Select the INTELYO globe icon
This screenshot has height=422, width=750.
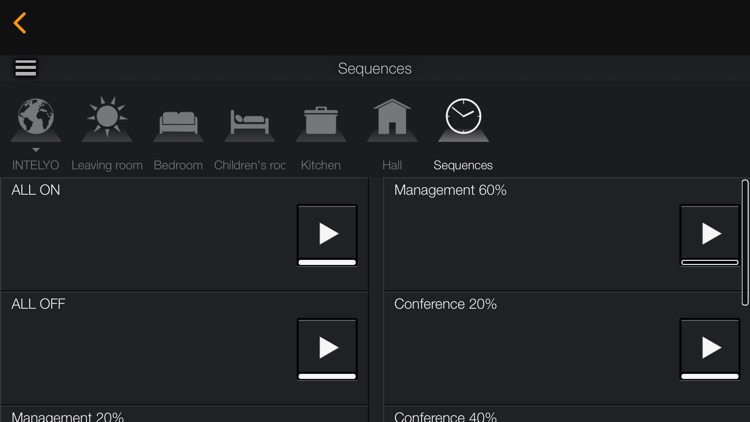36,116
